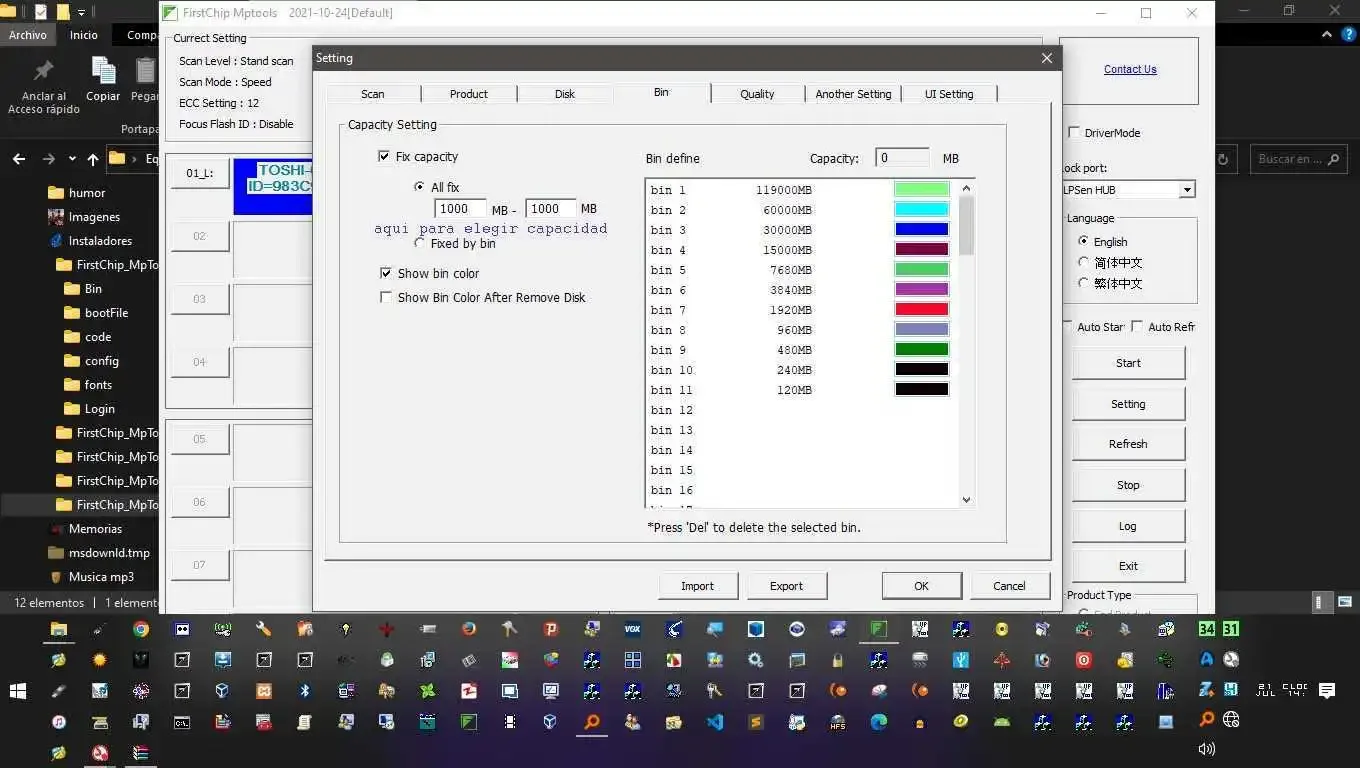The height and width of the screenshot is (768, 1360).
Task: Uncheck the Fix capacity checkbox
Action: 384,156
